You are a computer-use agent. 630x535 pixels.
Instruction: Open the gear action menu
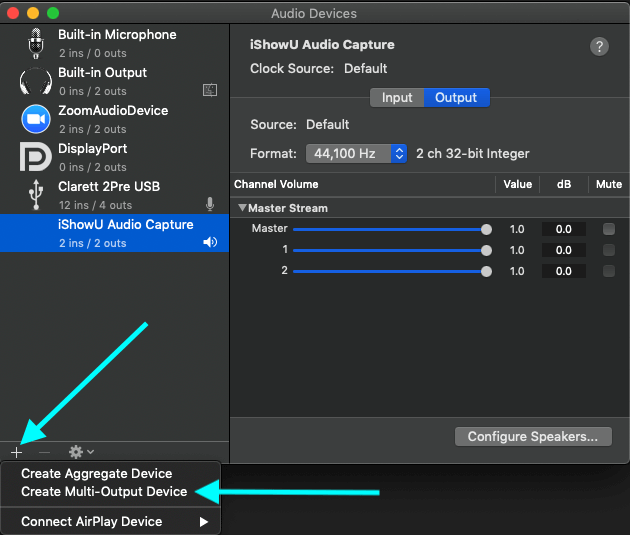point(81,452)
